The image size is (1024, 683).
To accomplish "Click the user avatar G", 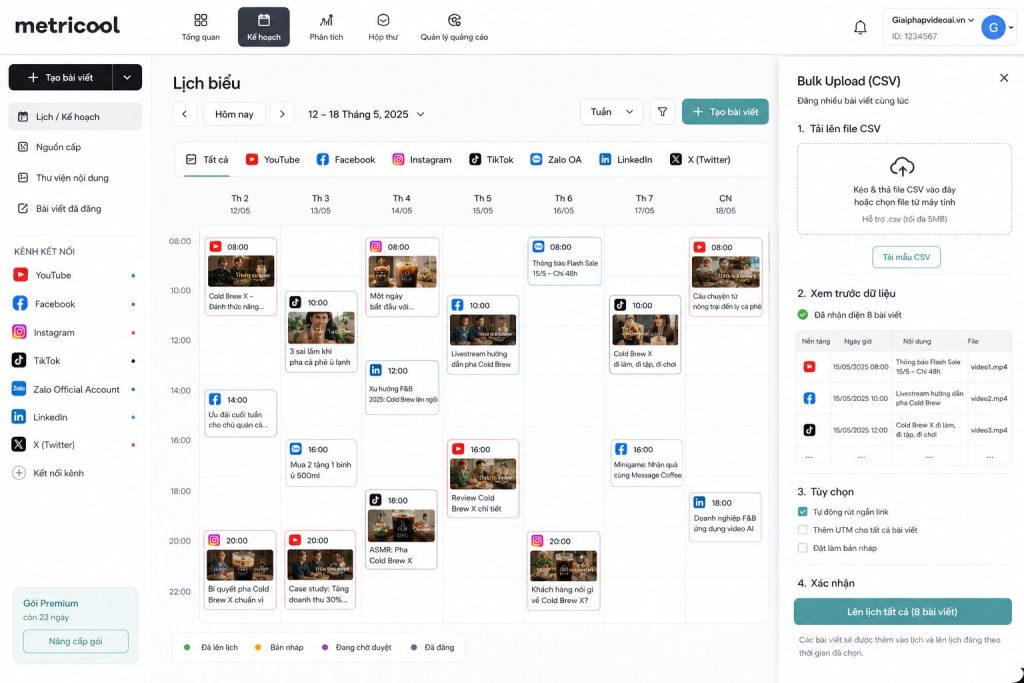I will pos(993,27).
